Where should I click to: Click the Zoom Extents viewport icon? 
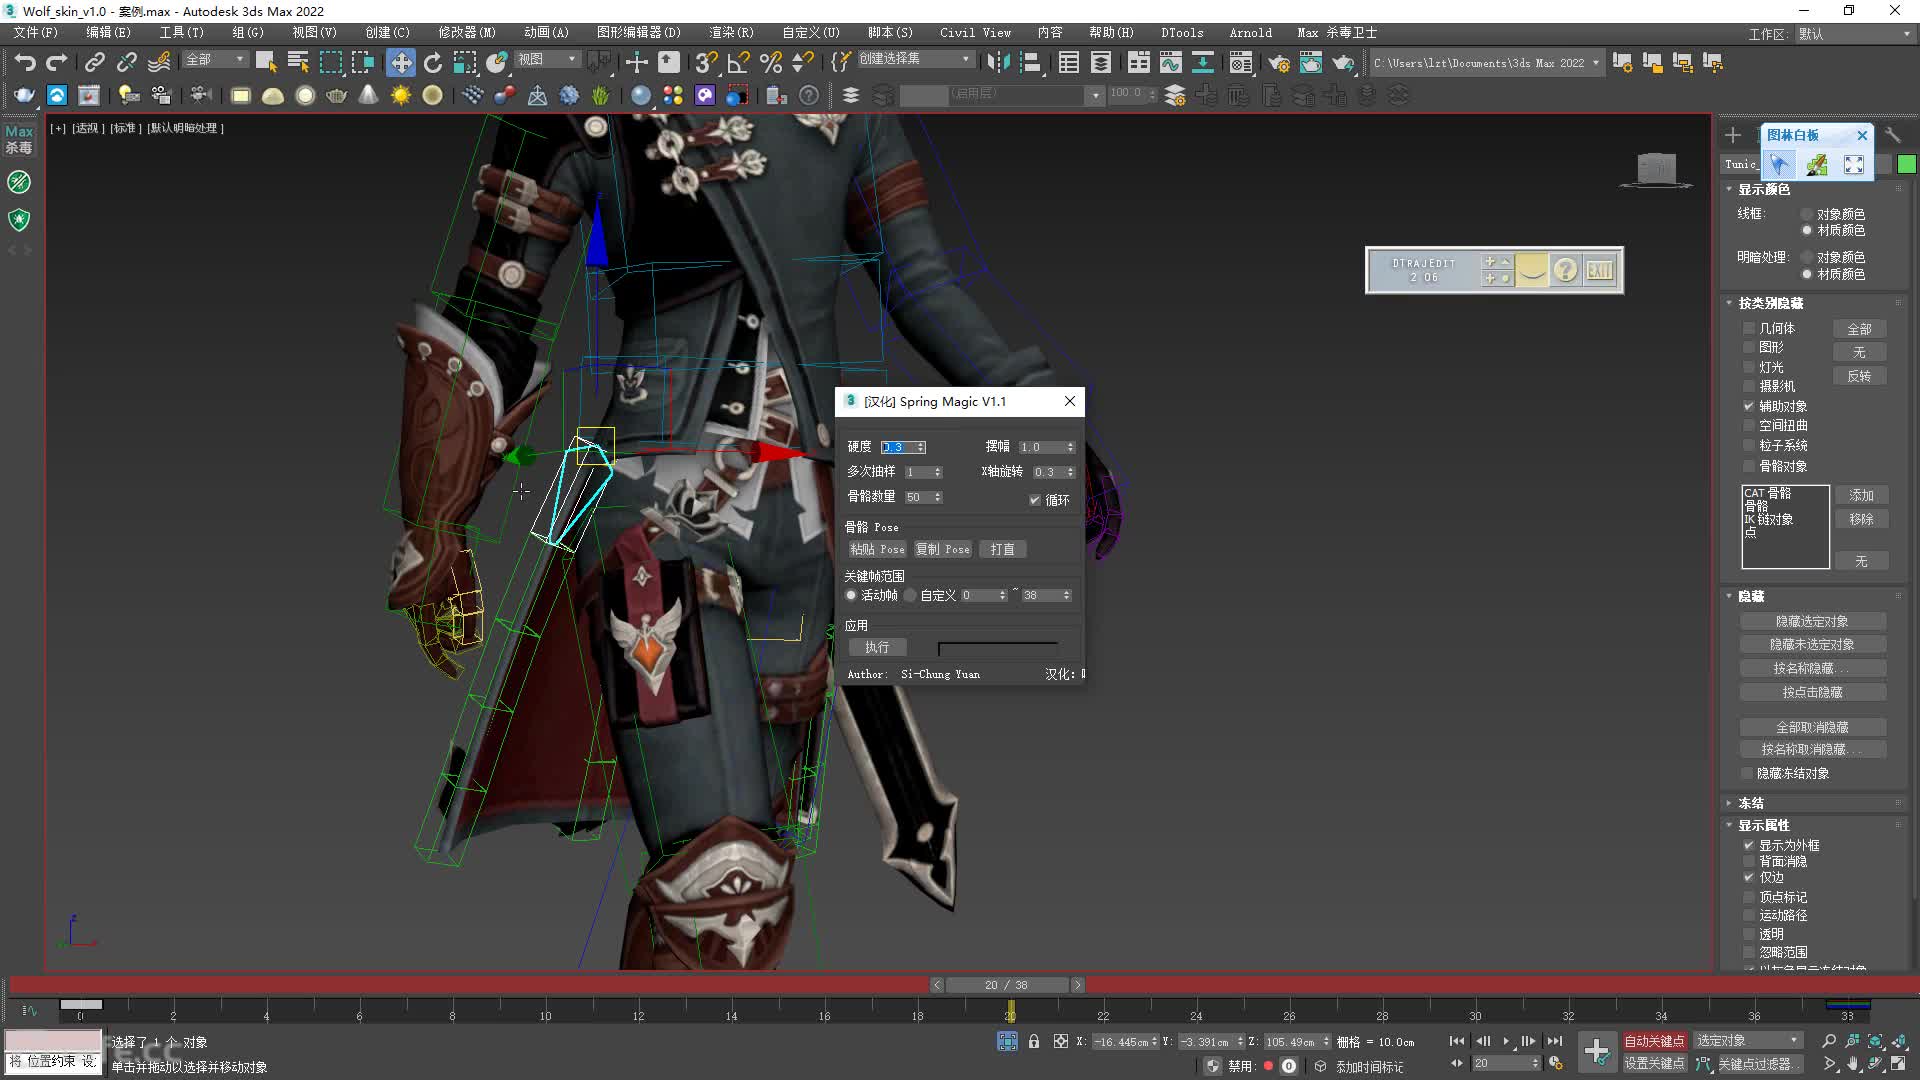click(1876, 1041)
